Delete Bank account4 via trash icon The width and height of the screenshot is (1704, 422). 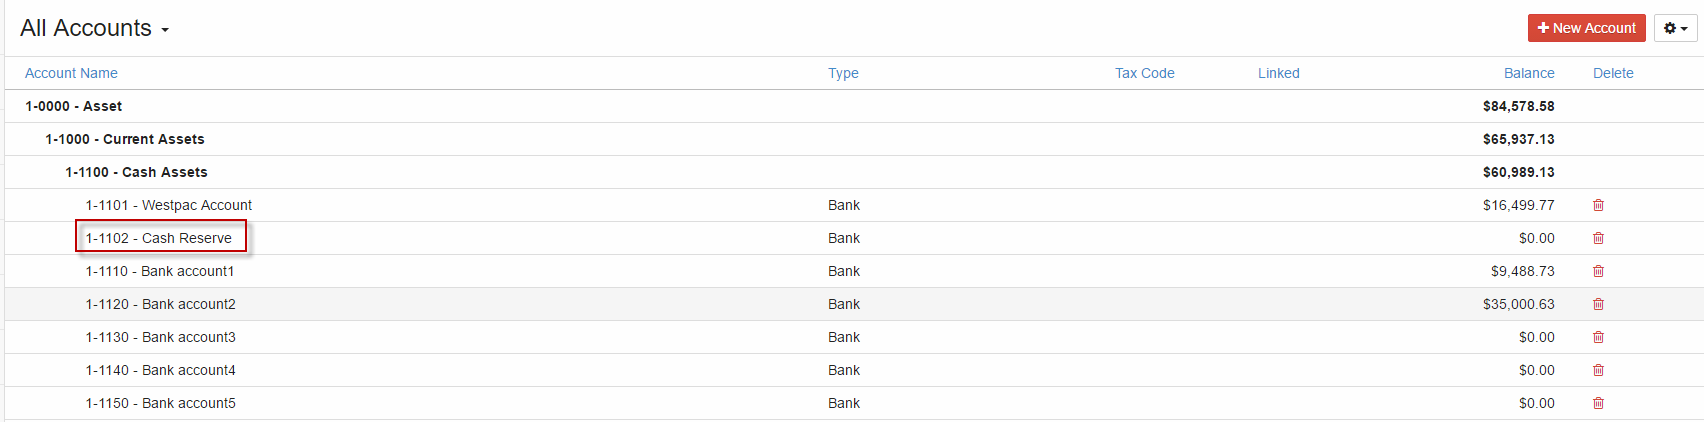(x=1598, y=370)
